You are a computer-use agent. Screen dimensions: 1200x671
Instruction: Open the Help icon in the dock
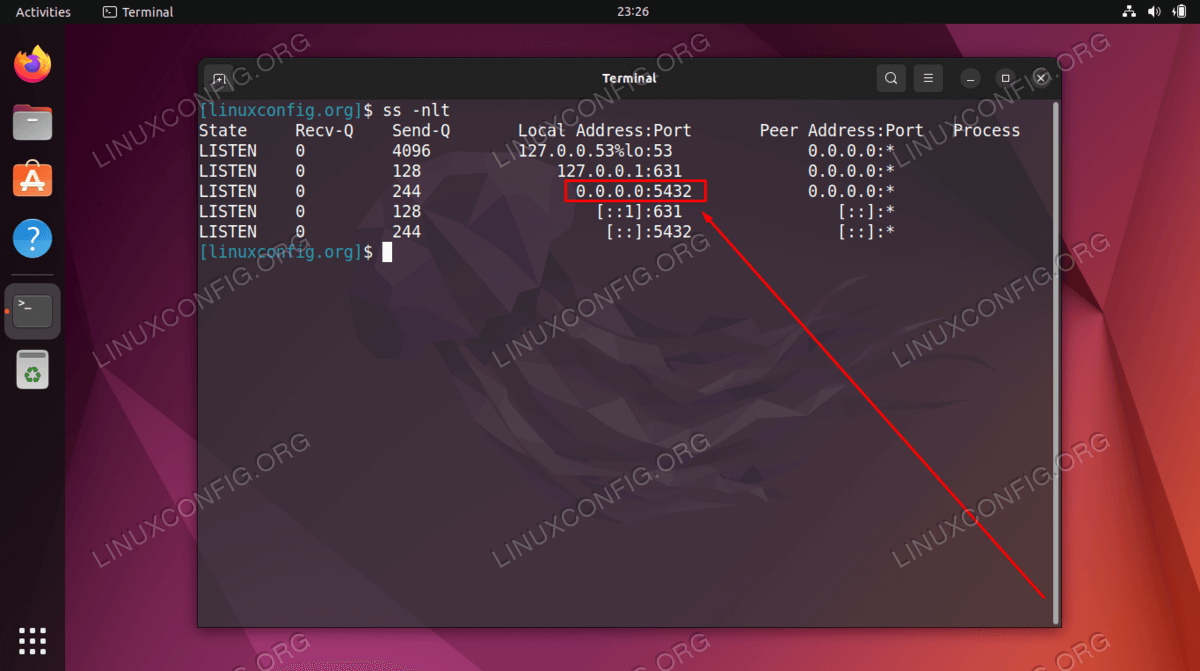33,239
